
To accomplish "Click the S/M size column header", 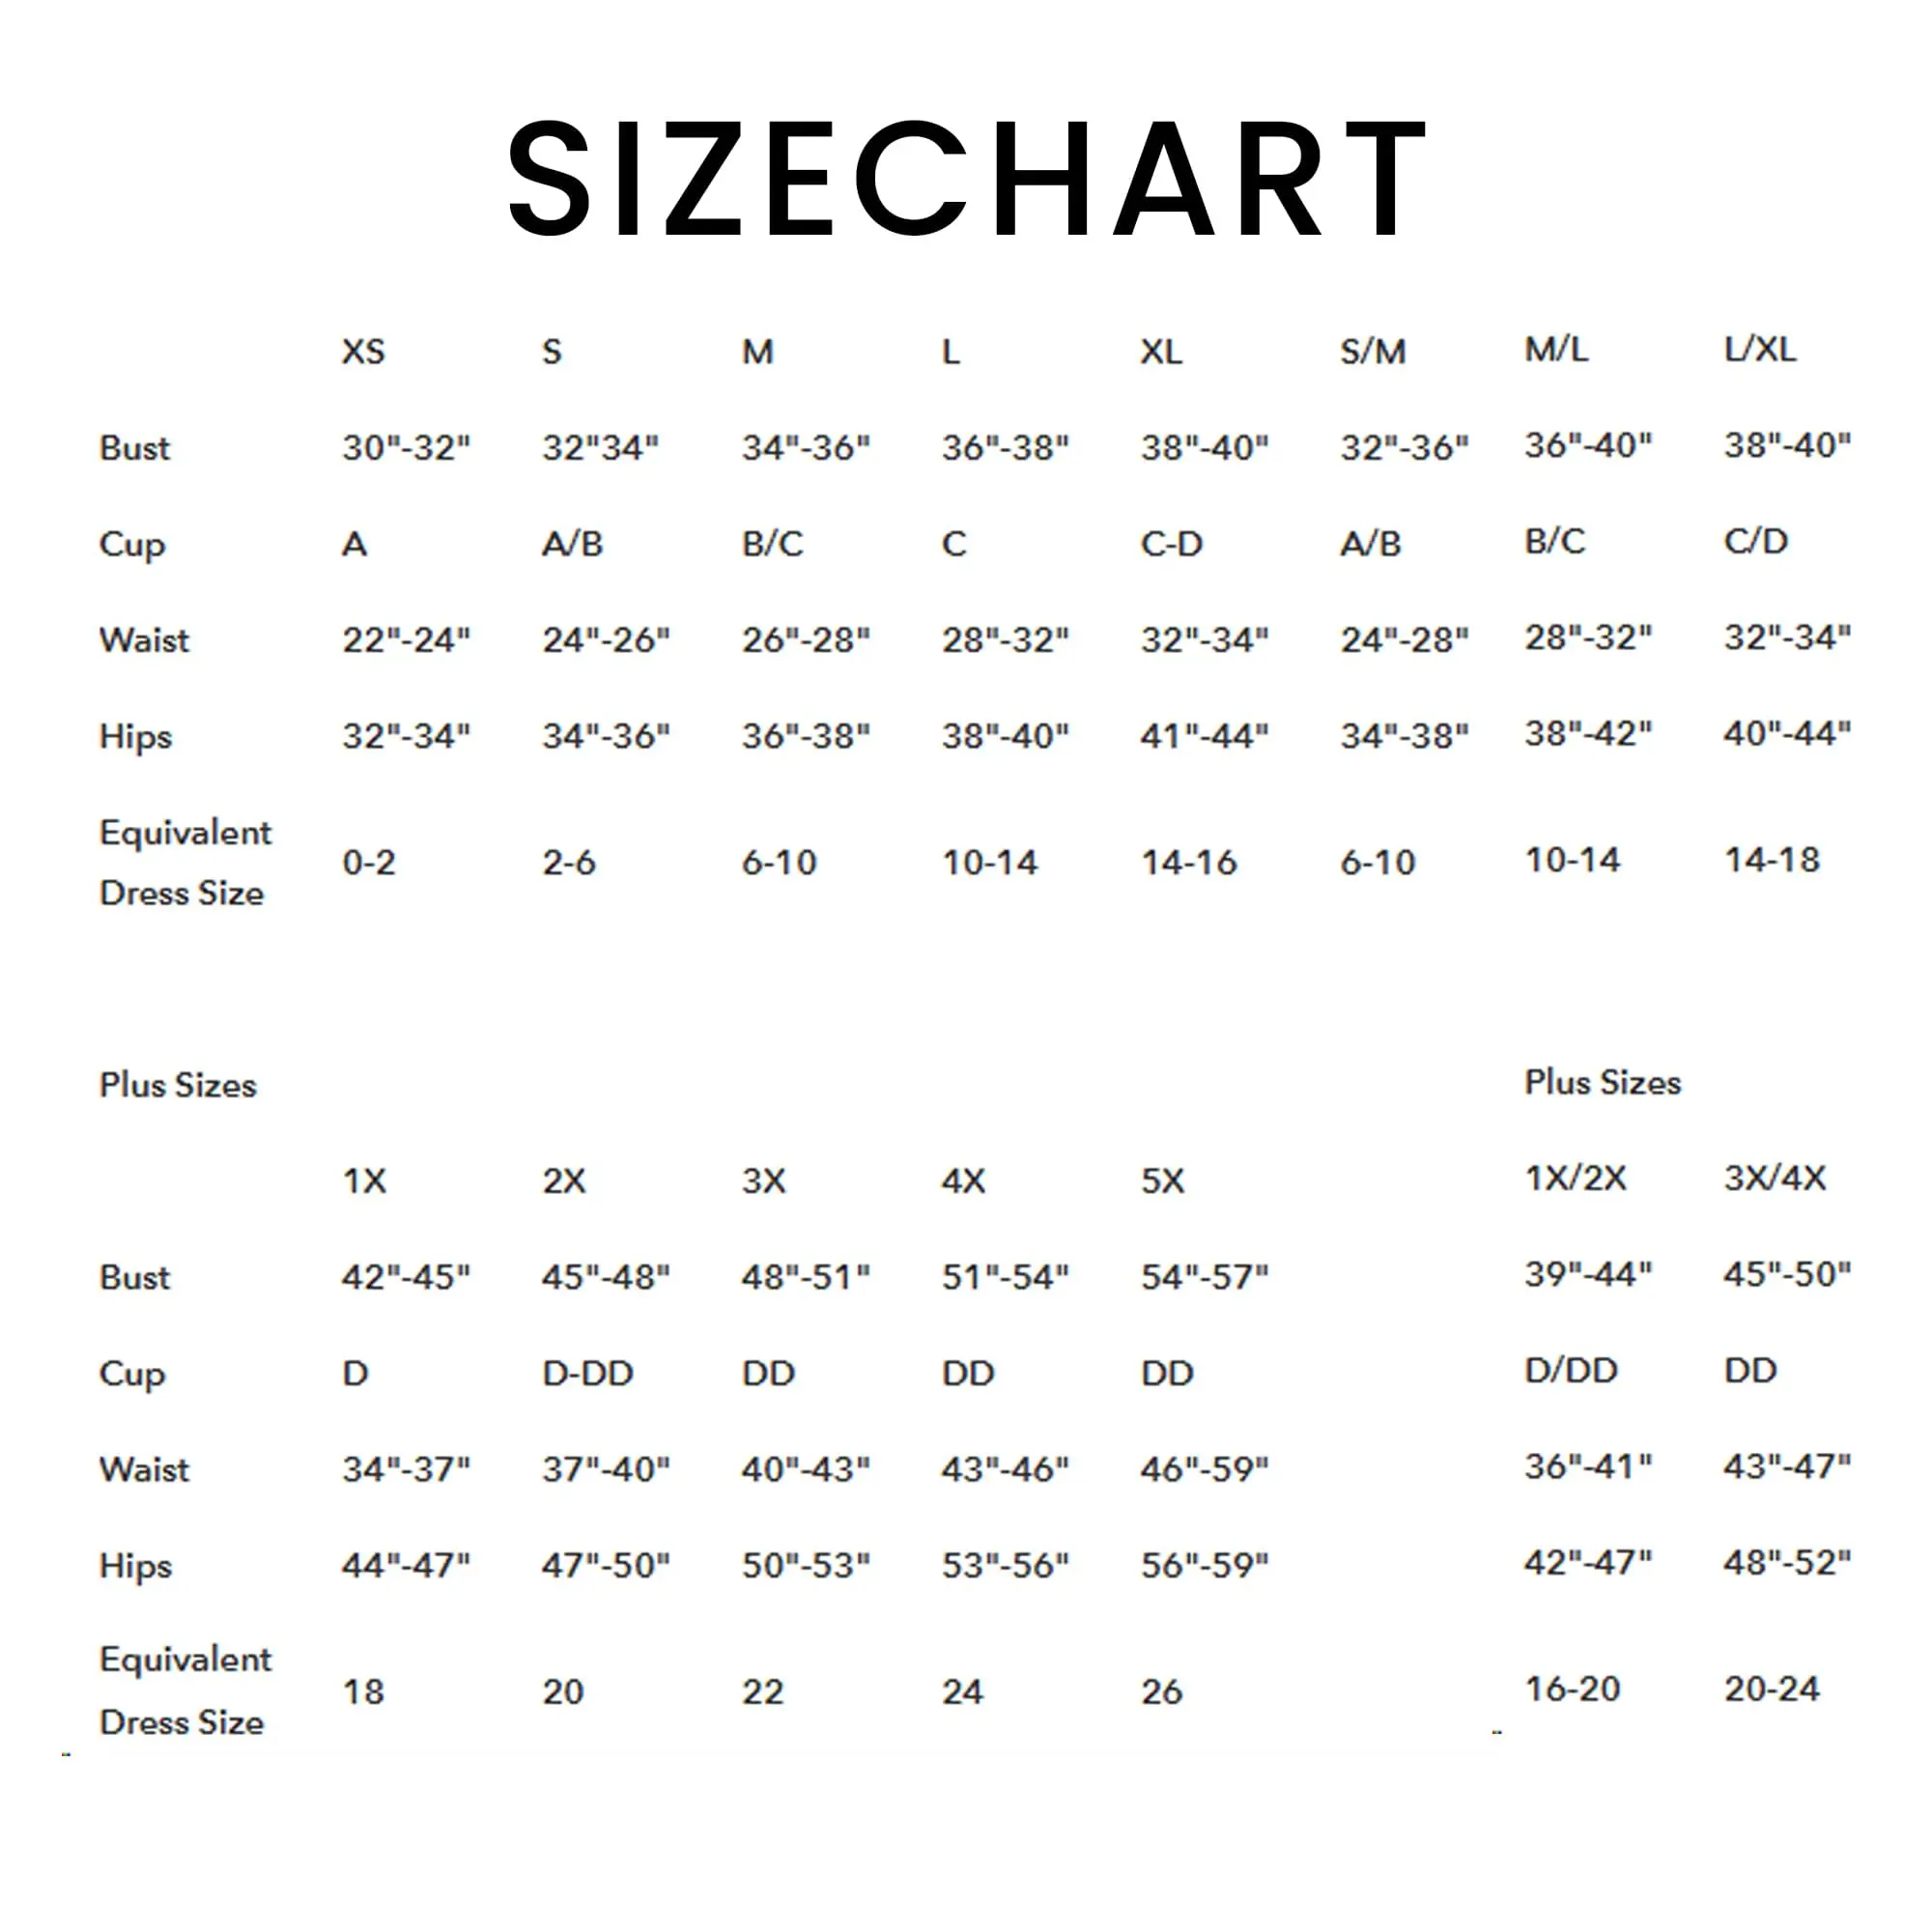I will coord(1373,352).
